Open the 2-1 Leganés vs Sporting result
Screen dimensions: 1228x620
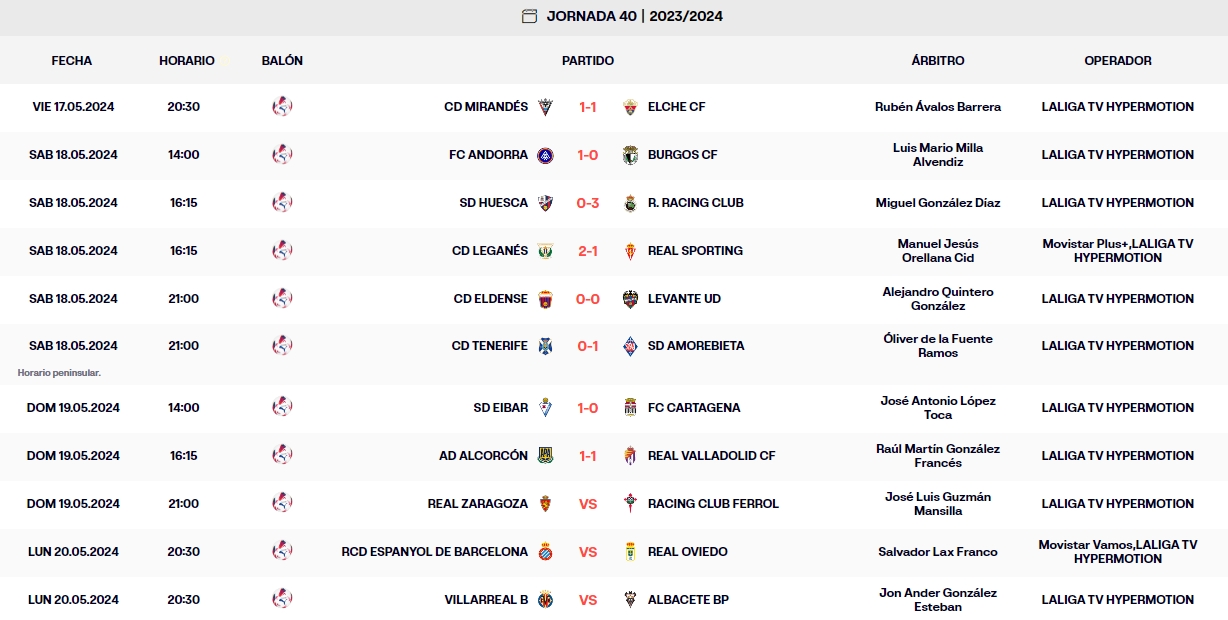(588, 251)
